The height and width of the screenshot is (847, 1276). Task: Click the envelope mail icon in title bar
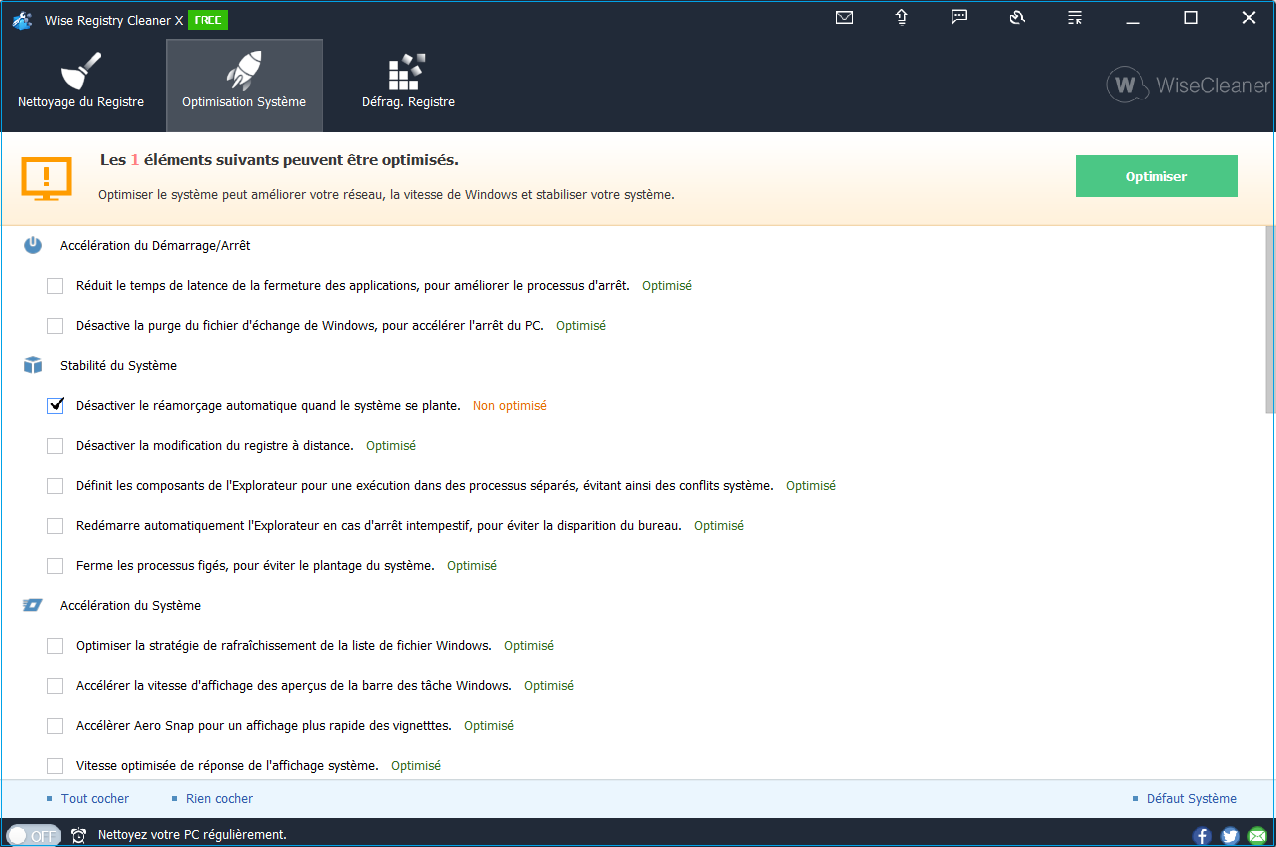pos(844,18)
